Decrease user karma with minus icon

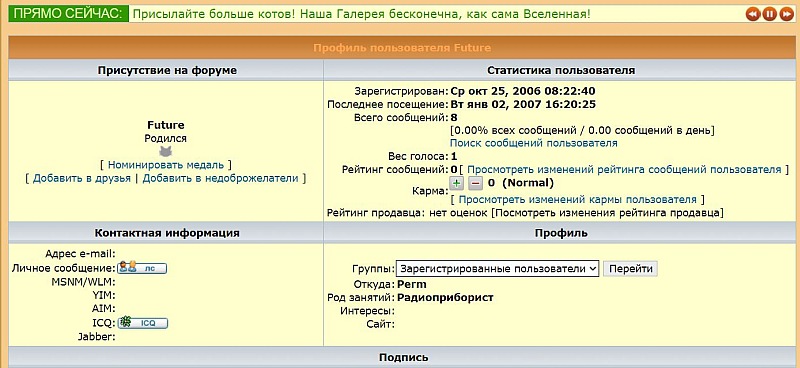[x=475, y=183]
